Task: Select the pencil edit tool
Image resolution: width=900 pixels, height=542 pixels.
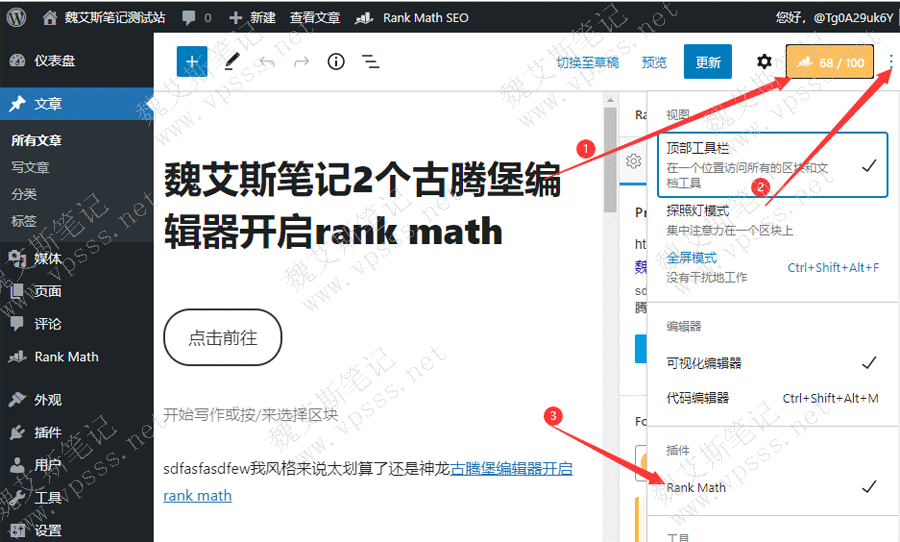Action: [x=232, y=61]
